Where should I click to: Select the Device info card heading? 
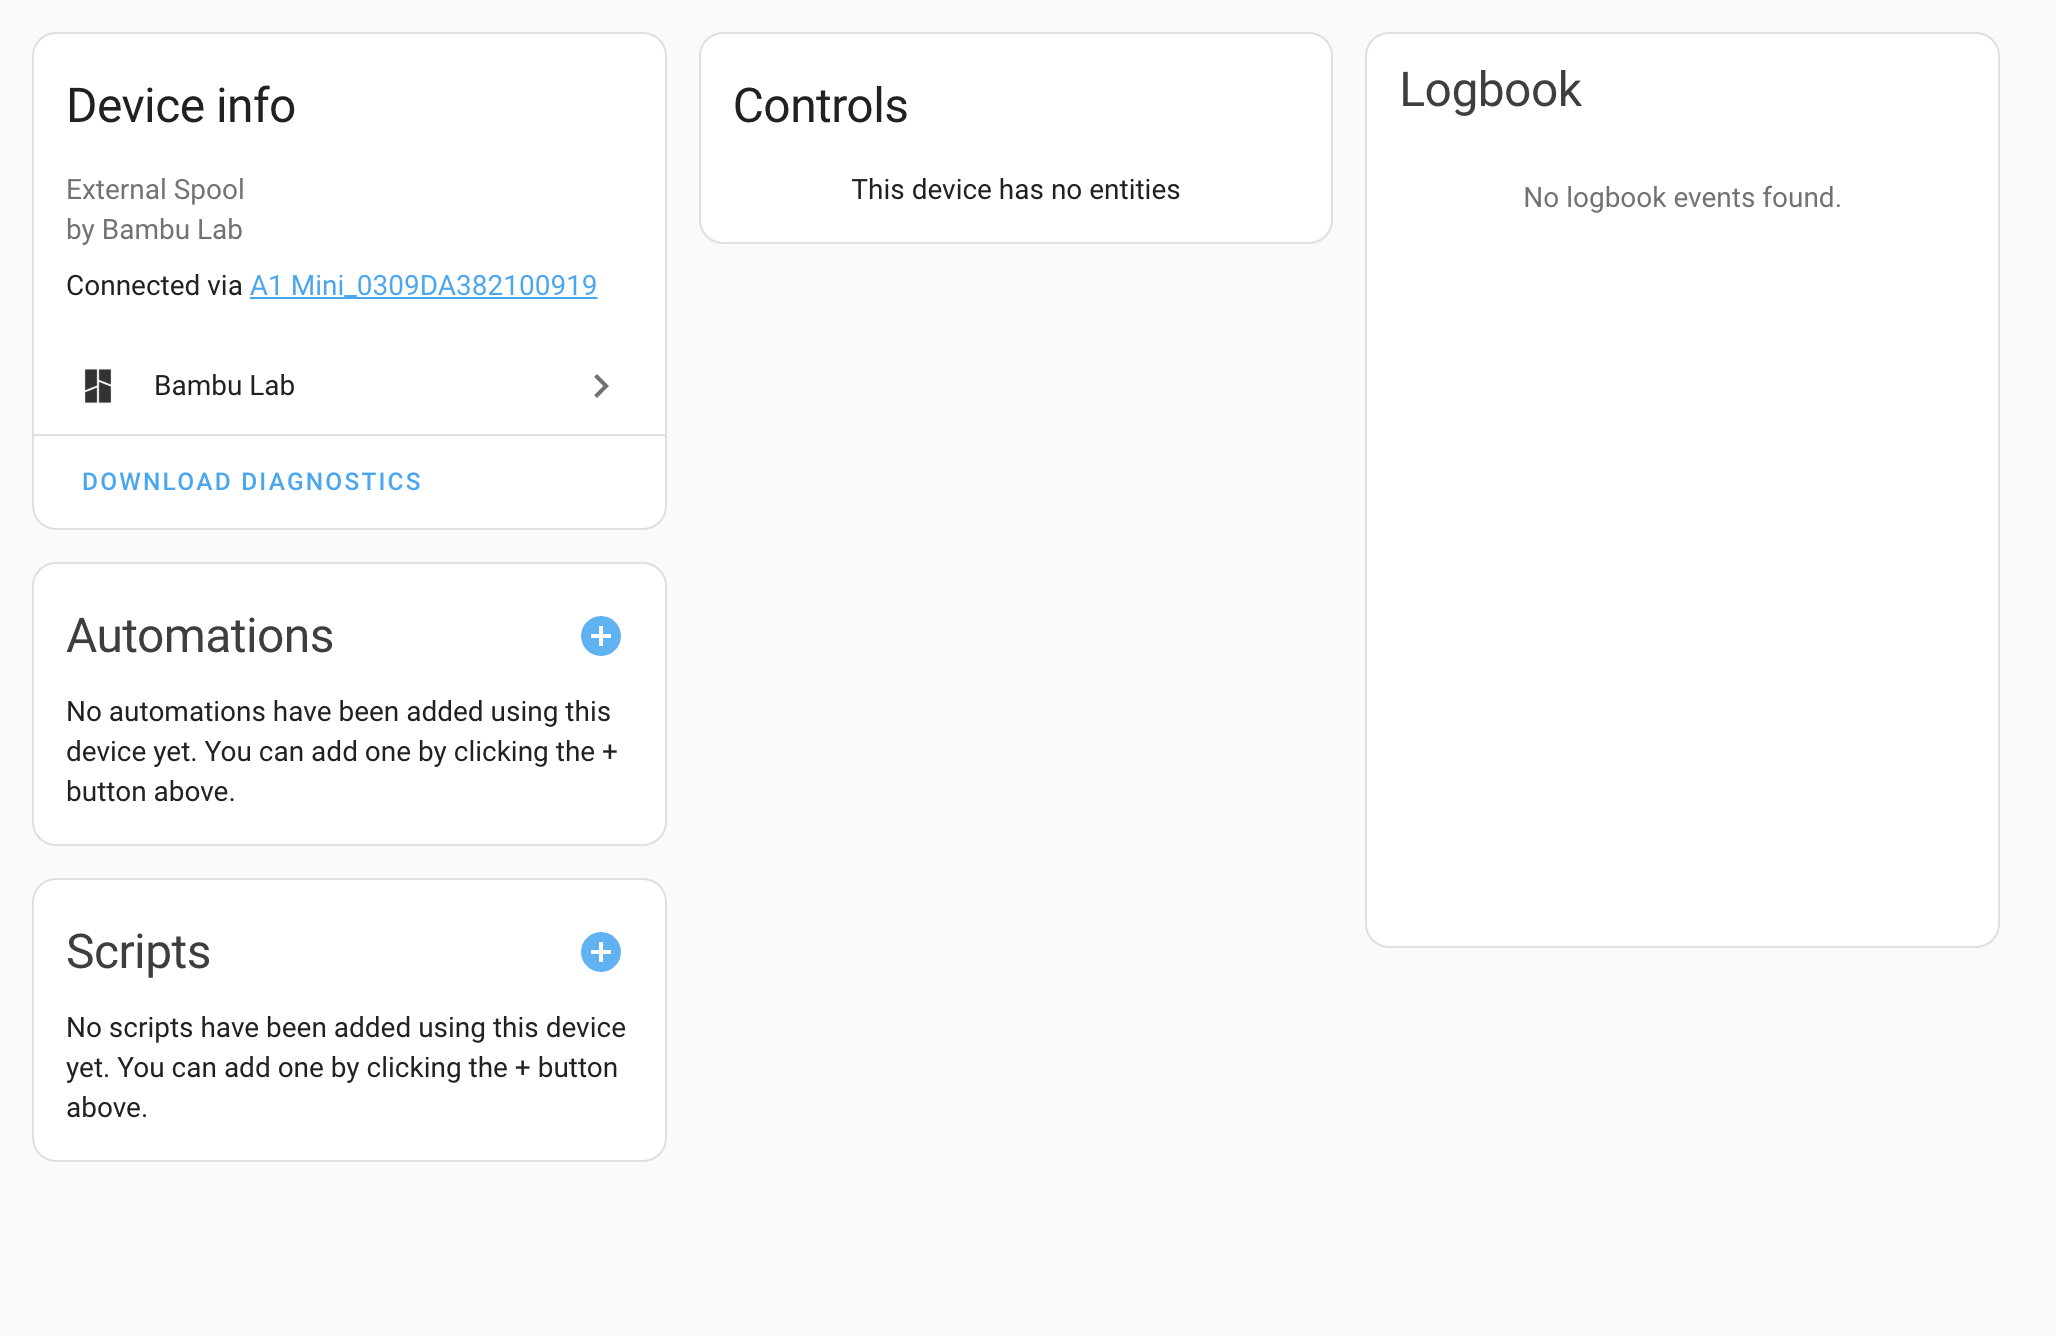[x=181, y=105]
